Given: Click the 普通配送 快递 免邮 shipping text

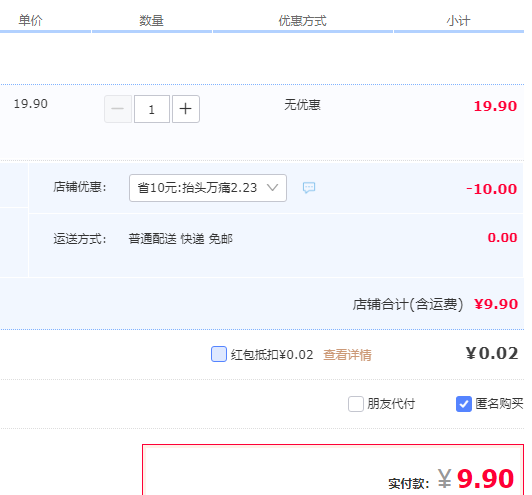Looking at the screenshot, I should click(180, 239).
